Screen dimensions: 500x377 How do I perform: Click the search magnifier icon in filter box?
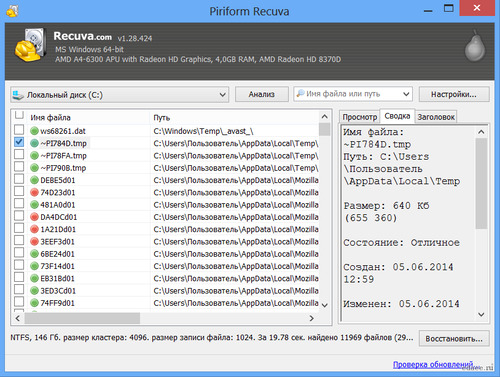(x=301, y=93)
